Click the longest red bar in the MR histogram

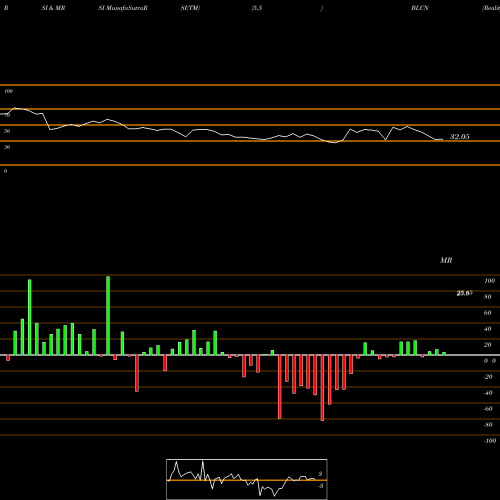322,388
